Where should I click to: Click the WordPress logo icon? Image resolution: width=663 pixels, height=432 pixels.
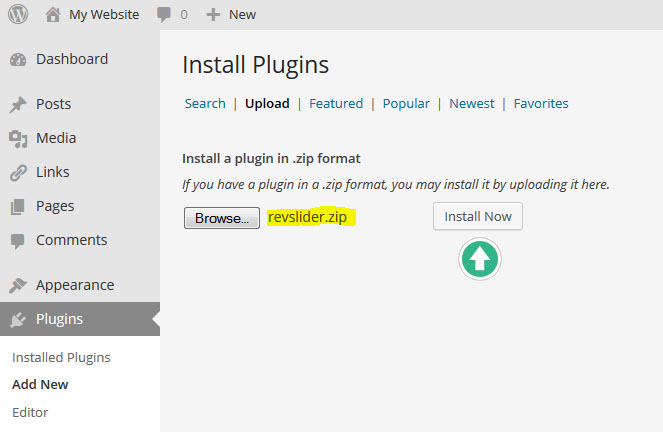pos(18,14)
